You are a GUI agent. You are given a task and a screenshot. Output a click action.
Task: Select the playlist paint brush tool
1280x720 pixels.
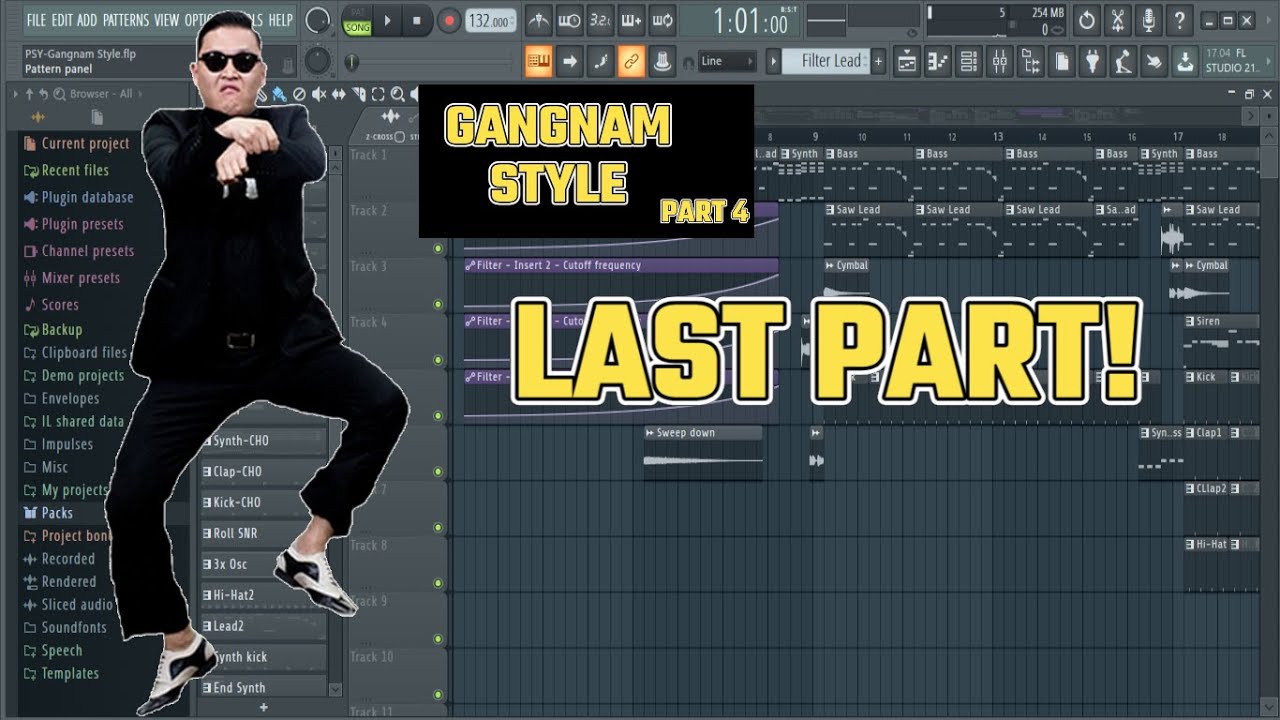(279, 95)
